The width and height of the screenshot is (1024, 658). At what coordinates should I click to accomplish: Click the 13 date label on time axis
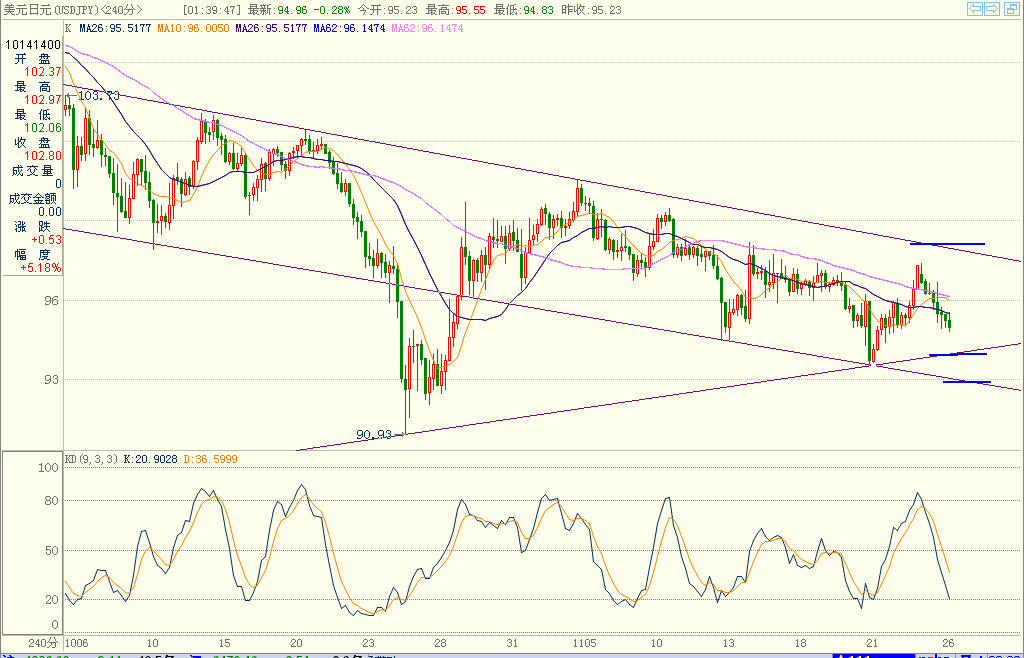[x=728, y=644]
